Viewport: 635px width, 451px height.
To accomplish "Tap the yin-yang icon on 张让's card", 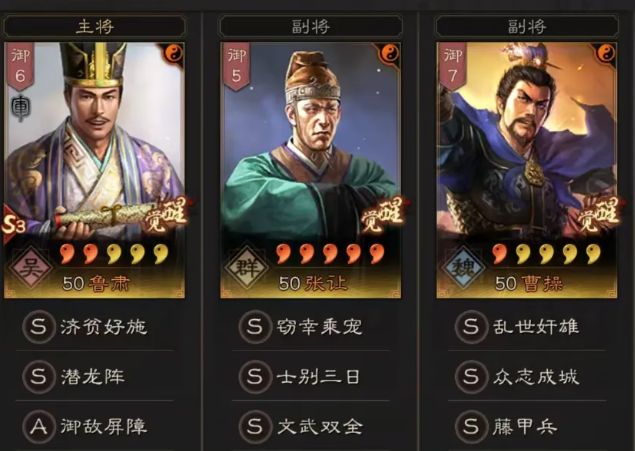I will pyautogui.click(x=390, y=53).
